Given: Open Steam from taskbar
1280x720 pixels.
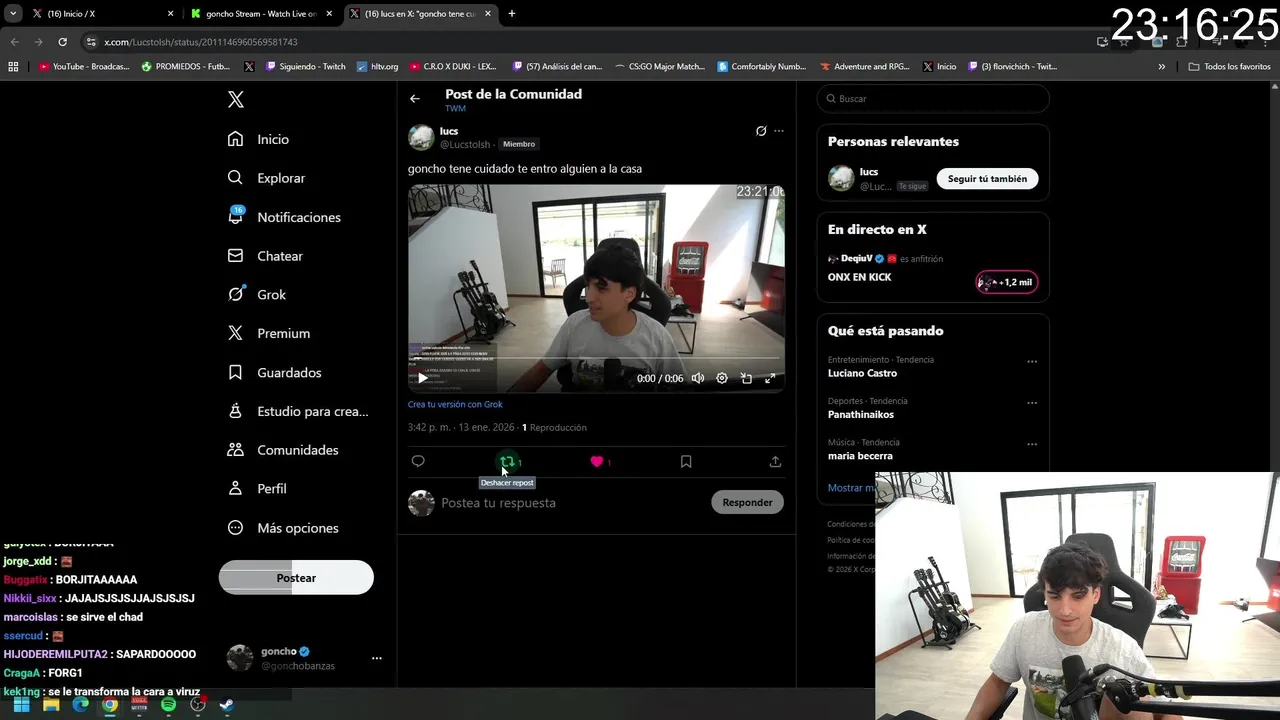Looking at the screenshot, I should [227, 705].
